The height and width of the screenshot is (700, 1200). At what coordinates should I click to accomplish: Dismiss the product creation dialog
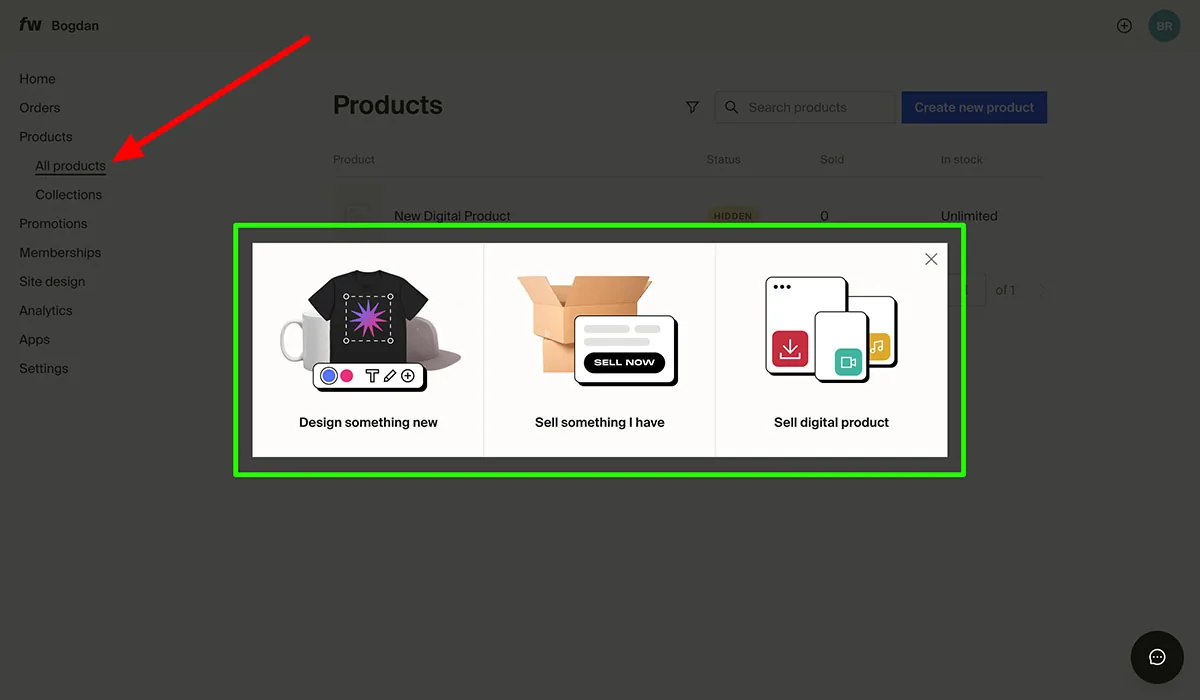[931, 258]
